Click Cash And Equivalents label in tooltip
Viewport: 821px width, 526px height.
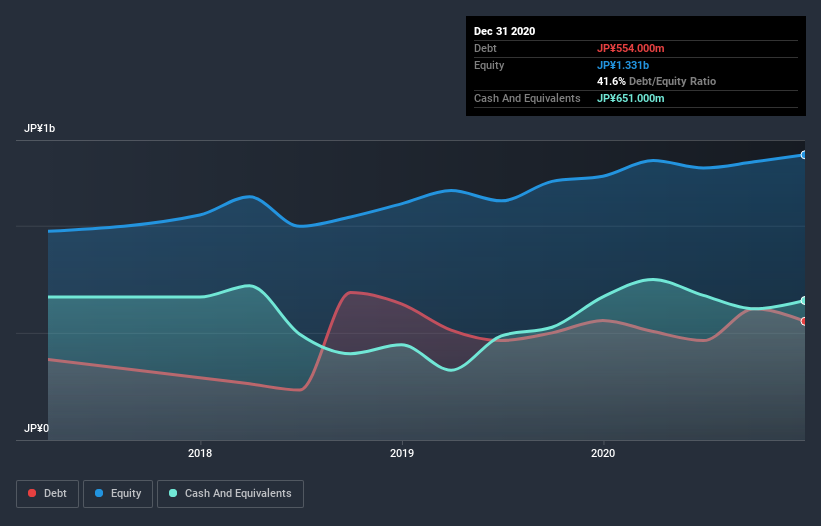coord(527,98)
